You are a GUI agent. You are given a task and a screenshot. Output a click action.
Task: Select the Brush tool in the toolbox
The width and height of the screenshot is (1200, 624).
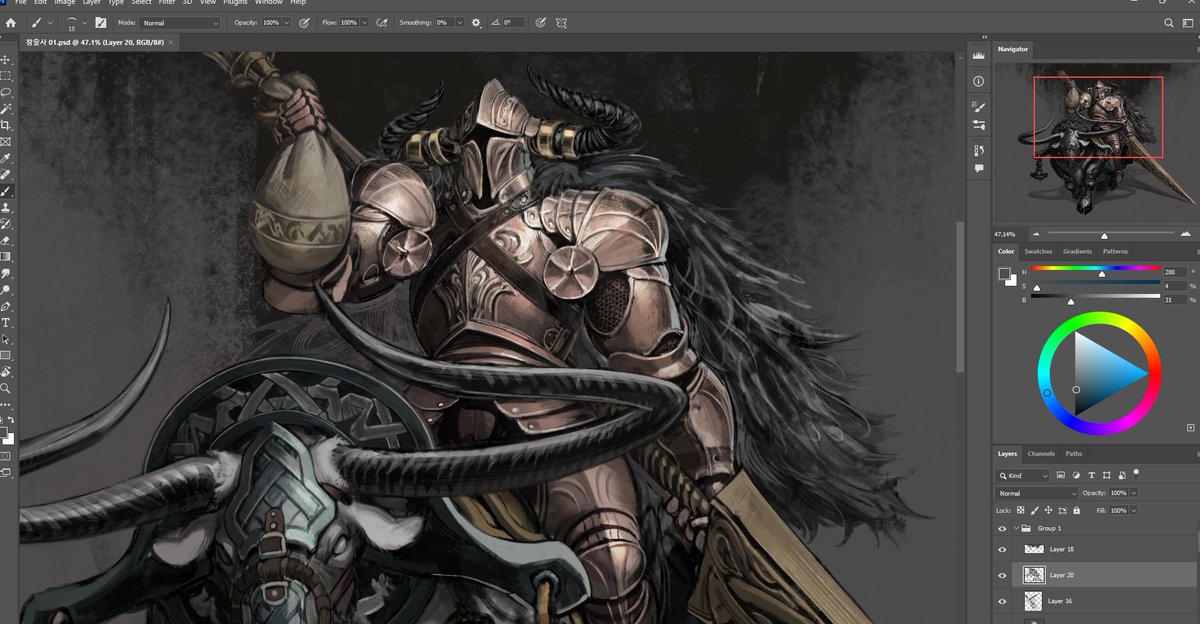[x=6, y=191]
